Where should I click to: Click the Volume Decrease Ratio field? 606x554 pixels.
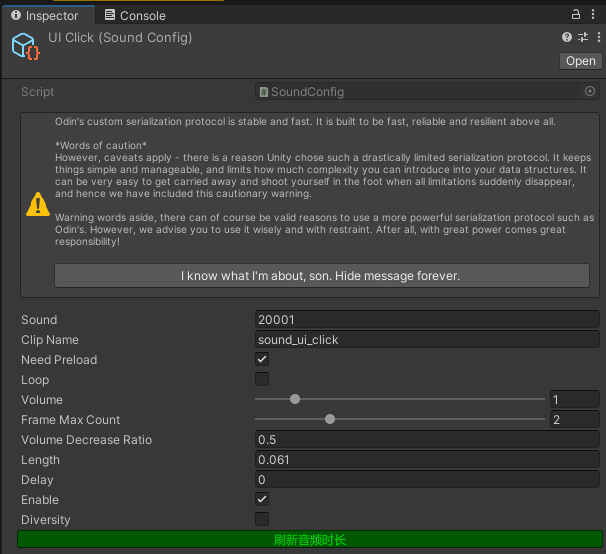(427, 440)
